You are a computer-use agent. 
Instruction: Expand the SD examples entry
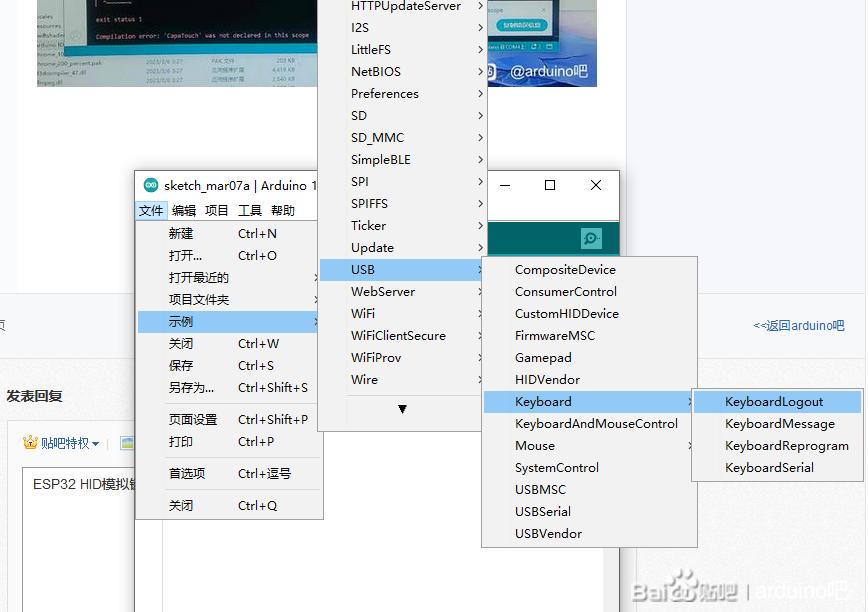tap(403, 116)
